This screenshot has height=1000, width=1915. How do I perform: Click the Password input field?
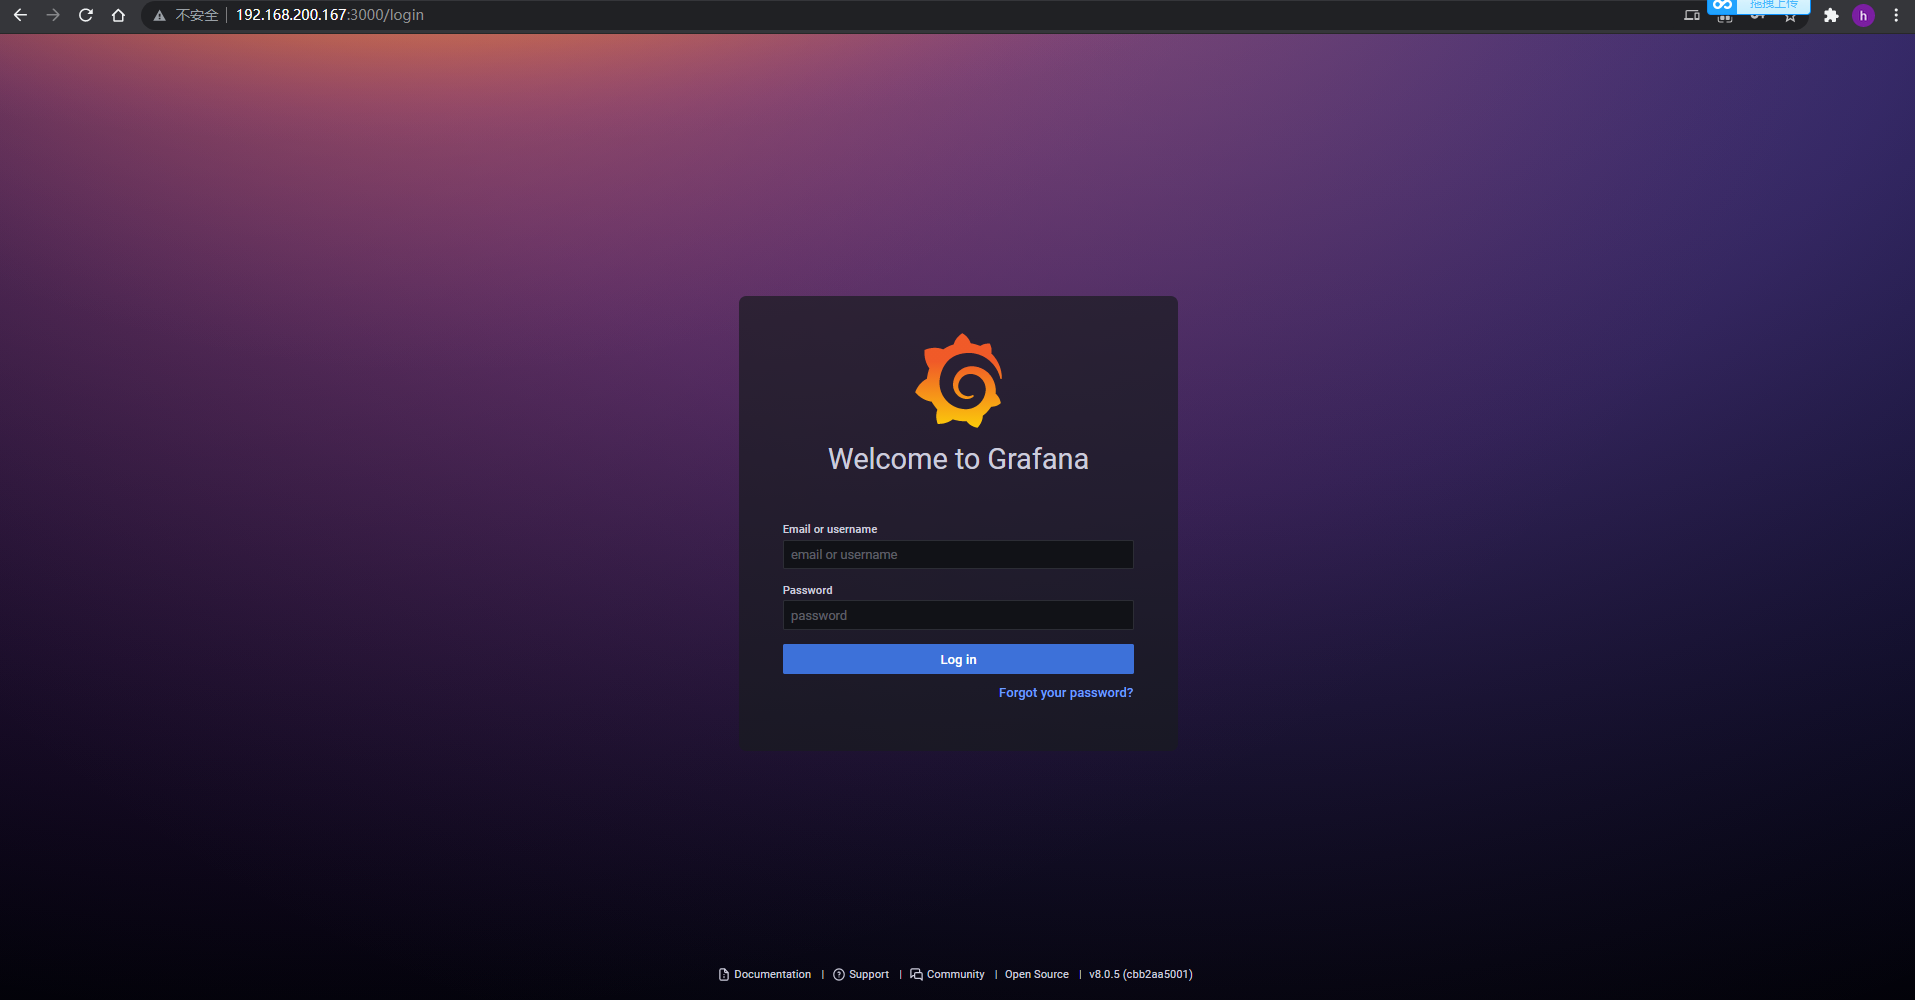coord(958,615)
